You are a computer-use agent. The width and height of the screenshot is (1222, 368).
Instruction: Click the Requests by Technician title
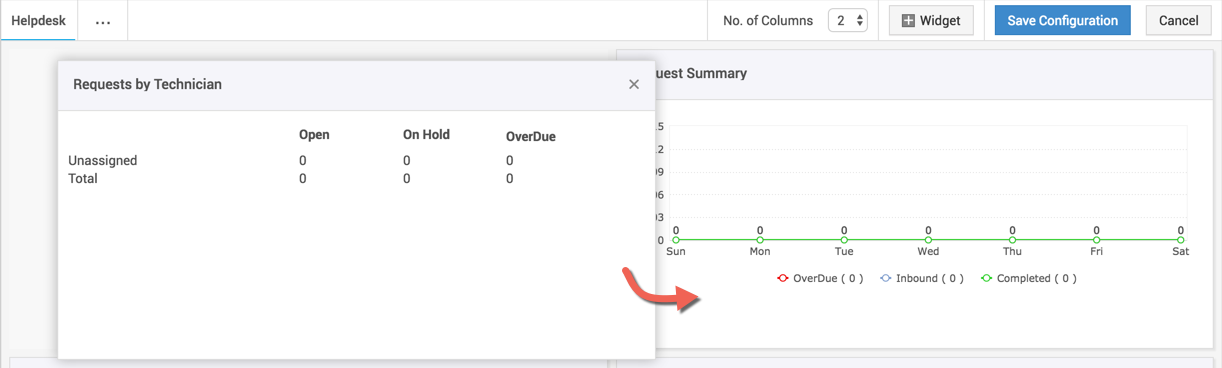(x=148, y=84)
